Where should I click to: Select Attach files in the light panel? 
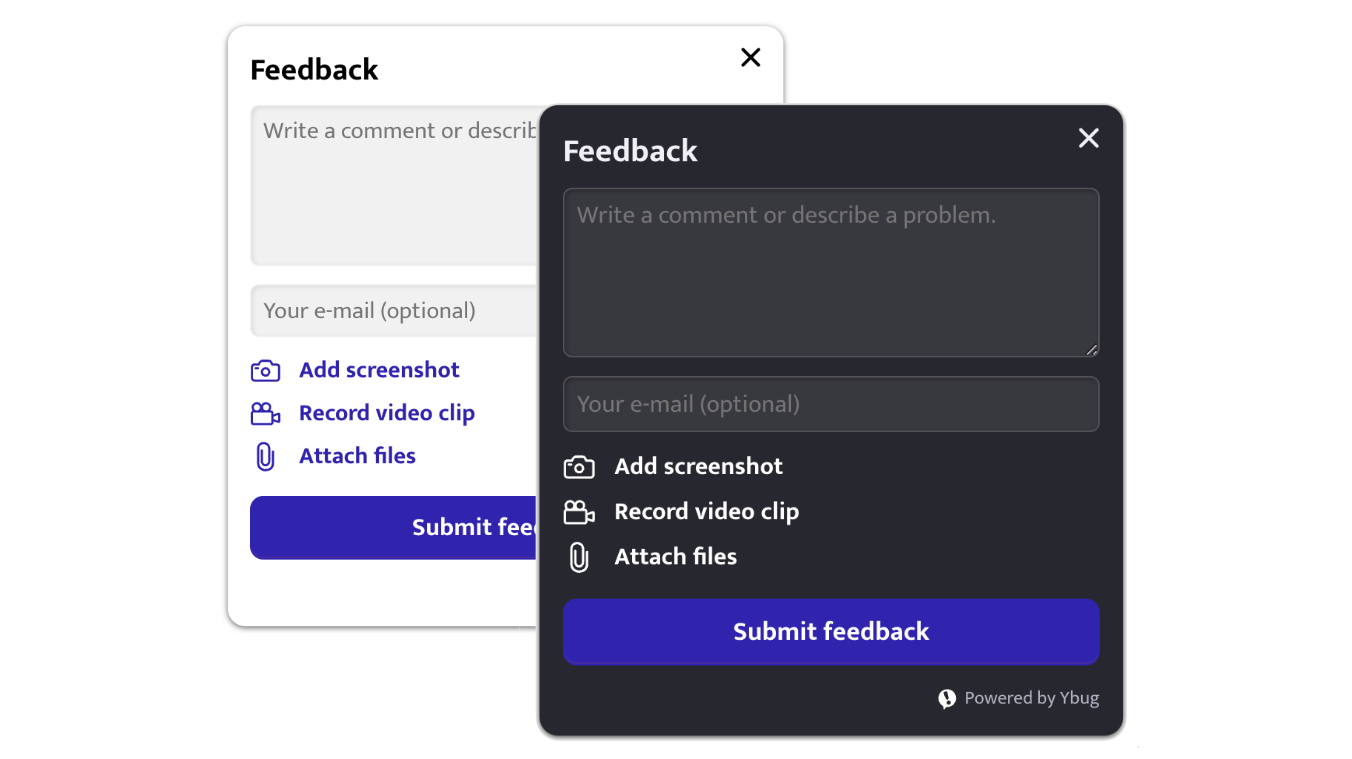[357, 455]
